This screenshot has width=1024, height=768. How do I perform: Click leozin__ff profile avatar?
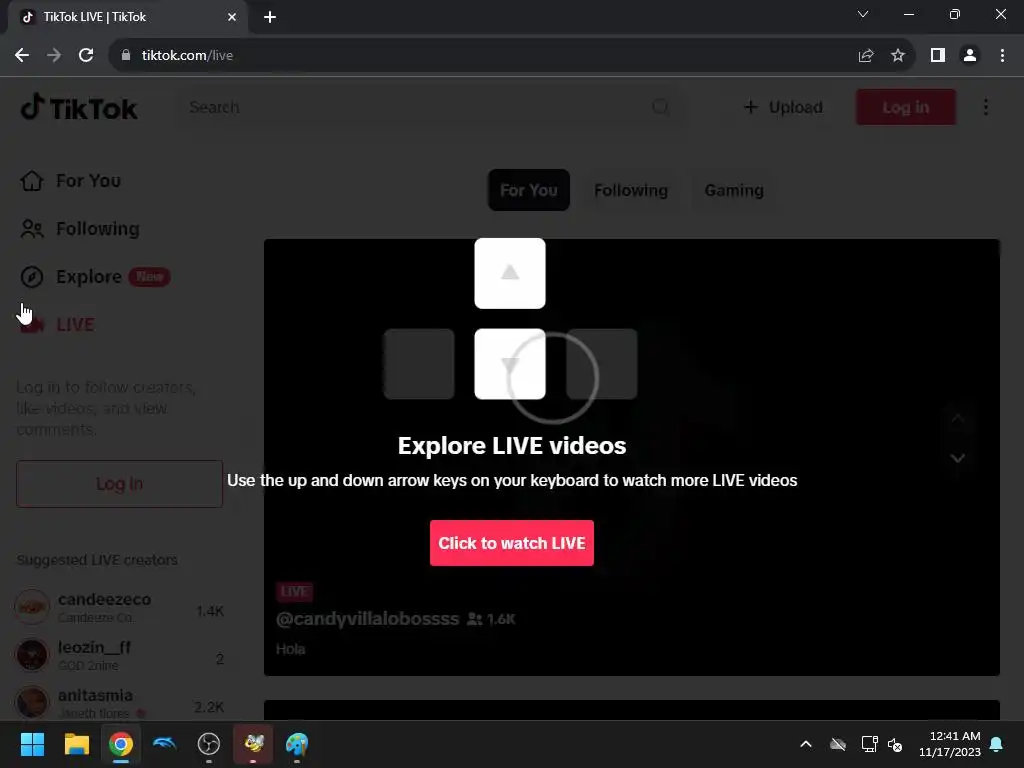click(31, 655)
